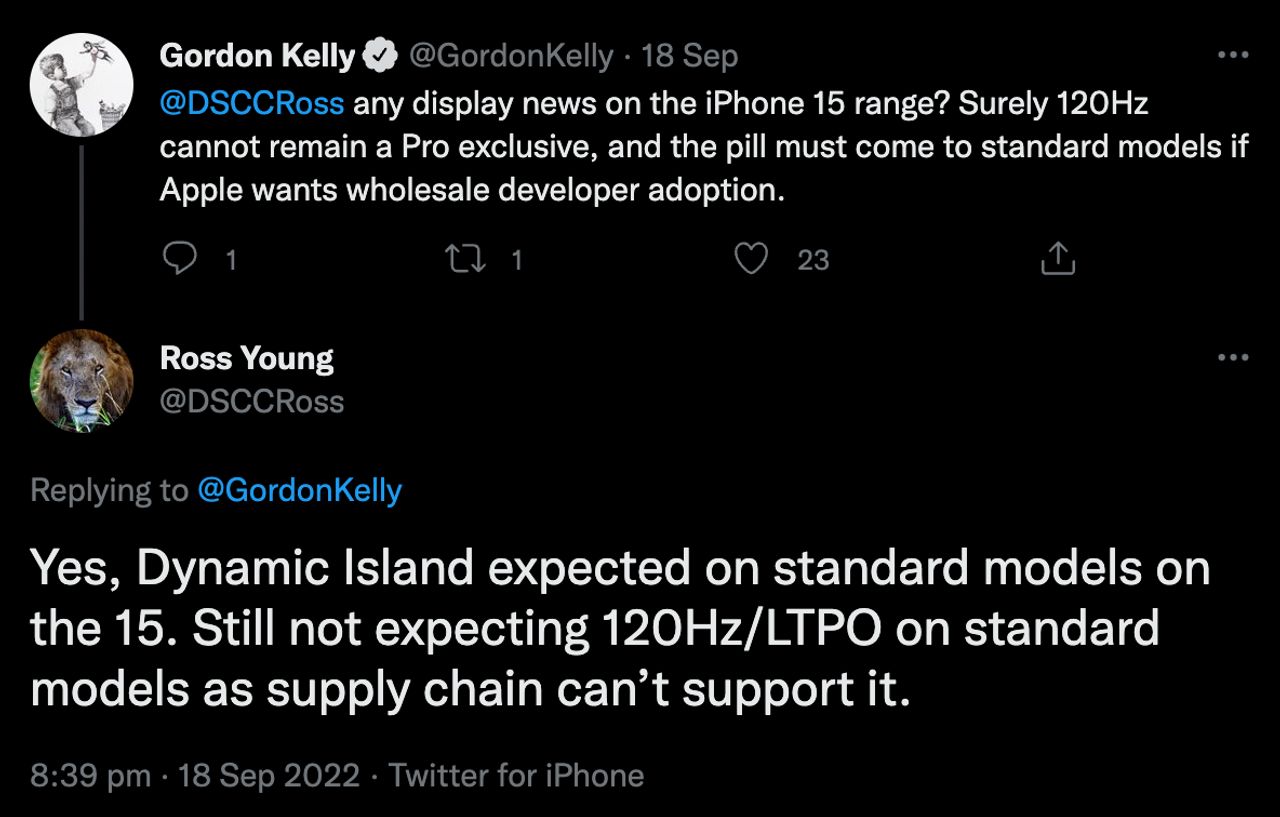Open more options on Ross Young's tweet

pos(1233,357)
